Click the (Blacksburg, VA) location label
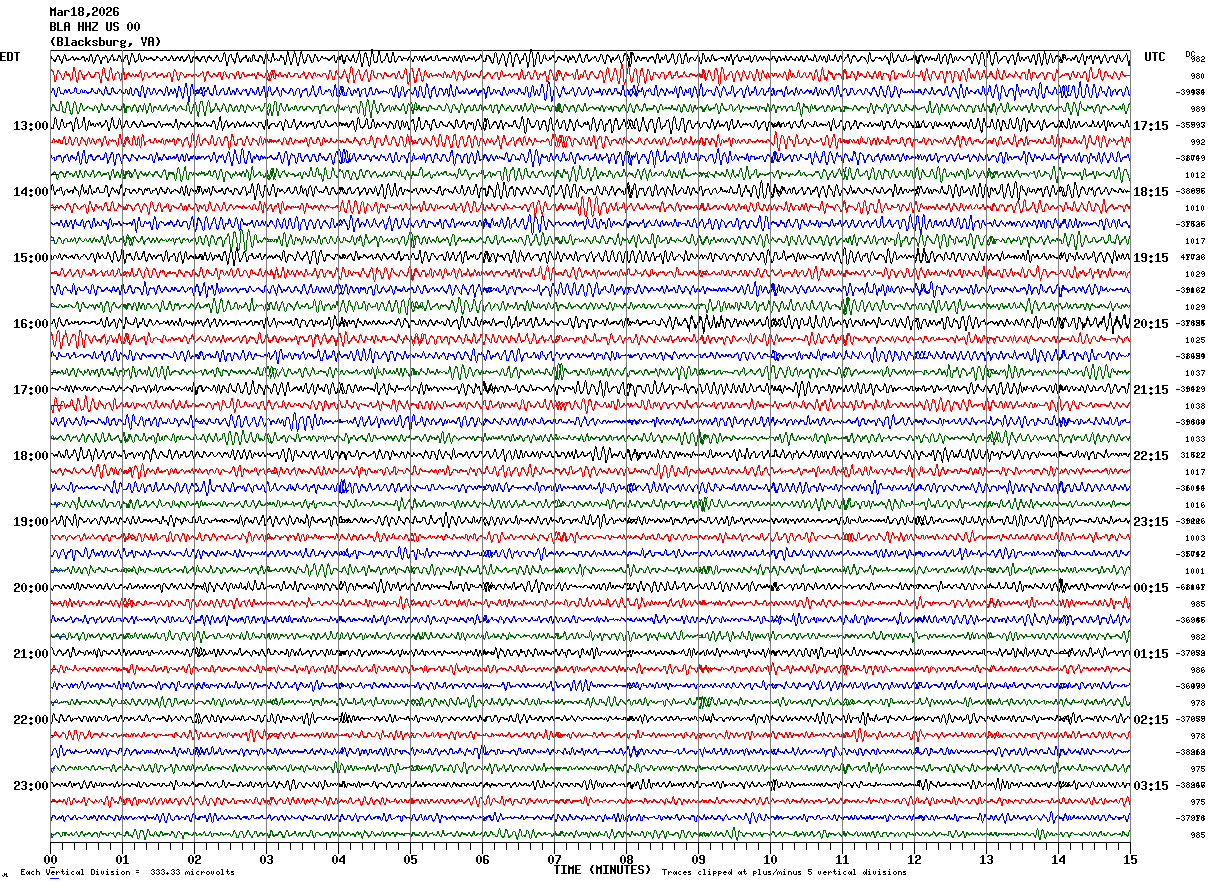Viewport: 1210px width, 886px height. pos(105,42)
